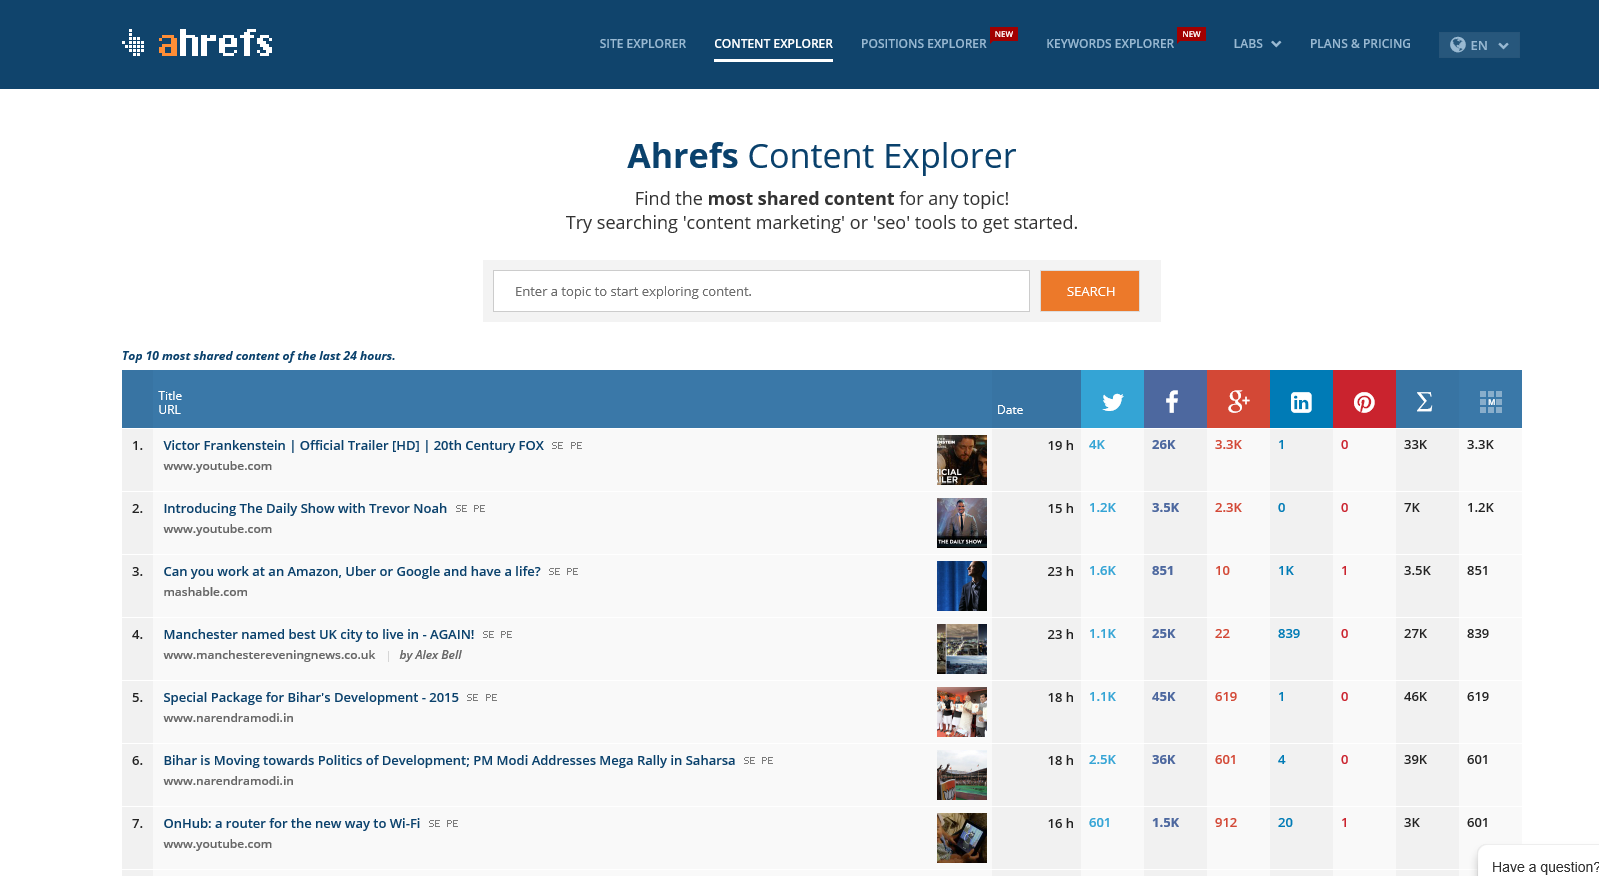Click the topic search input field
This screenshot has height=876, width=1599.
pos(760,291)
